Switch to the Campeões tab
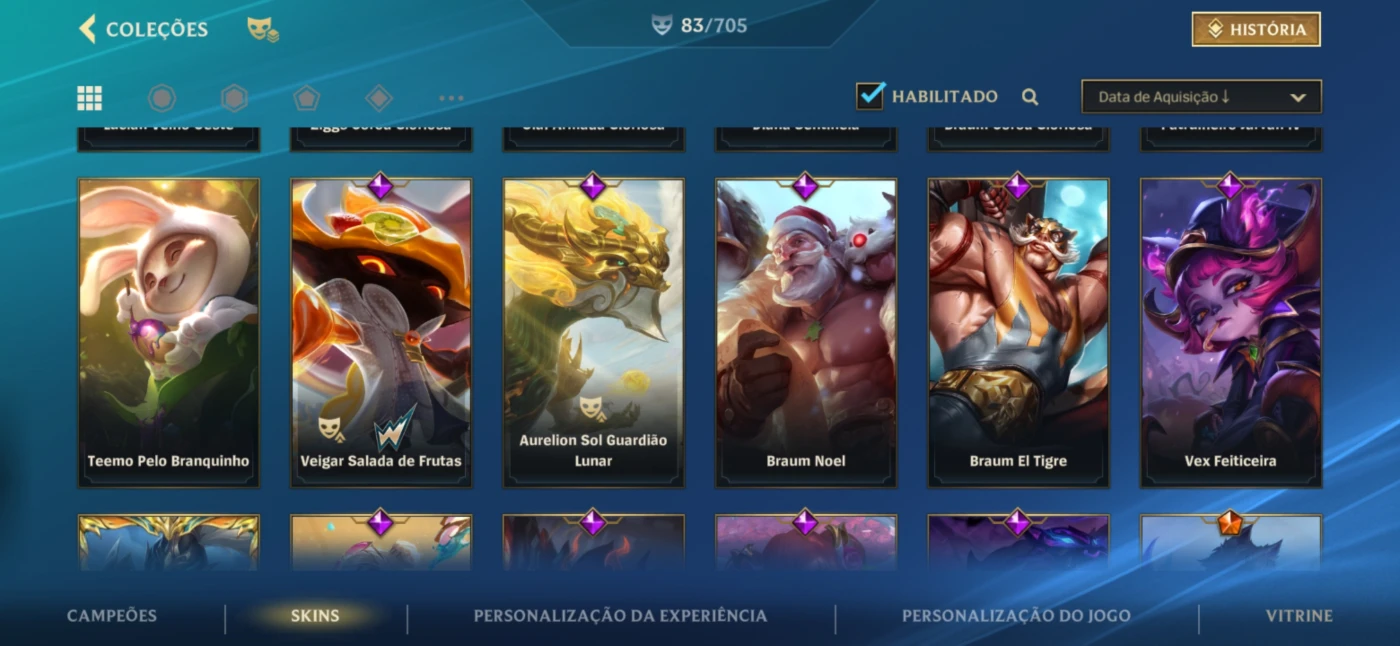The width and height of the screenshot is (1400, 646). [x=112, y=616]
